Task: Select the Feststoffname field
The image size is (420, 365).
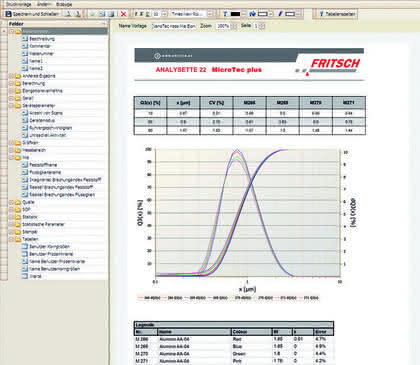Action: [x=43, y=165]
